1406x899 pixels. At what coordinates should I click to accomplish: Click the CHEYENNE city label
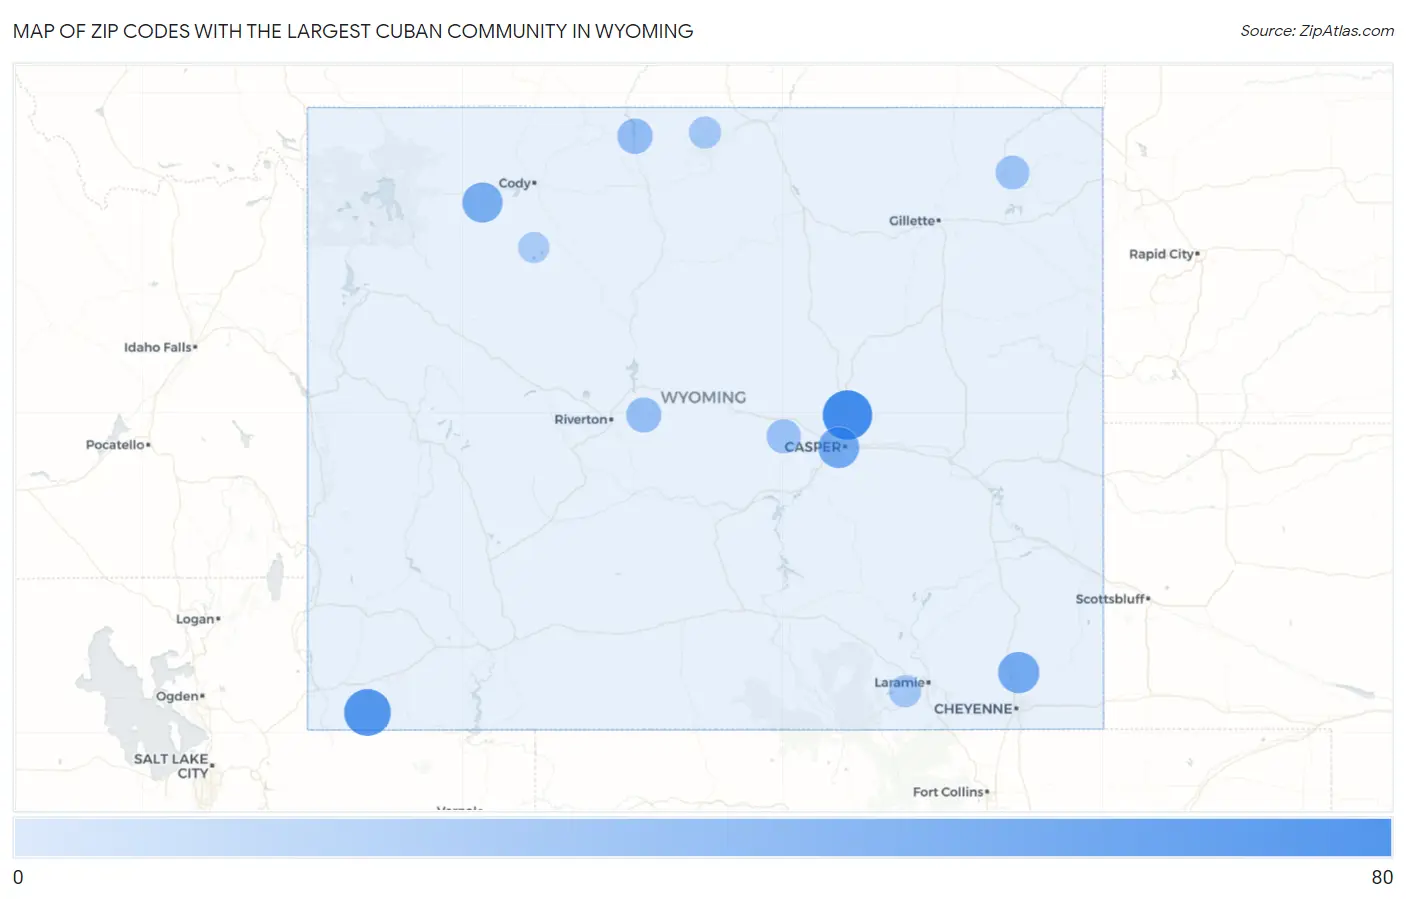tap(974, 708)
